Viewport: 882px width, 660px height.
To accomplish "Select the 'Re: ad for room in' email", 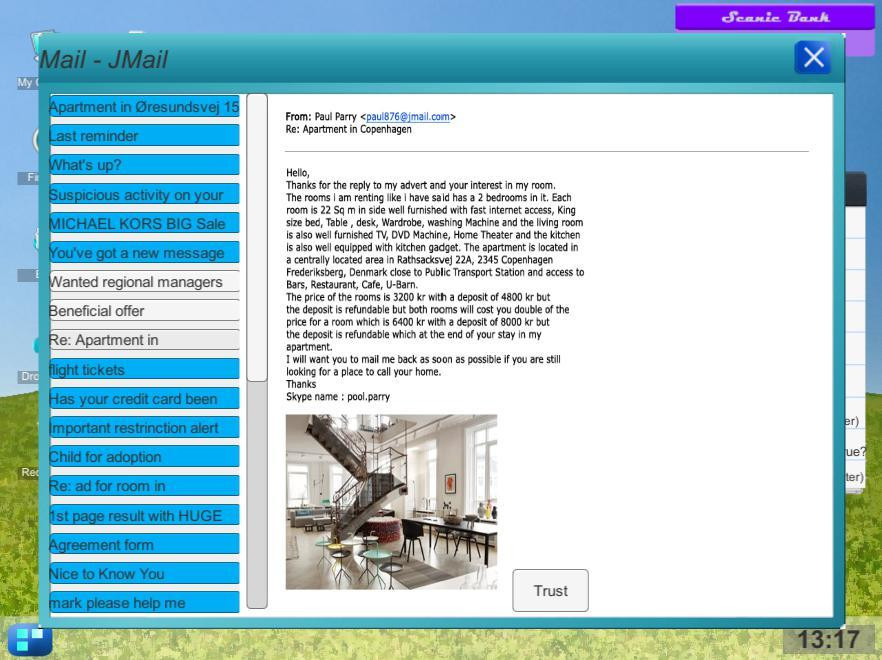I will (144, 486).
